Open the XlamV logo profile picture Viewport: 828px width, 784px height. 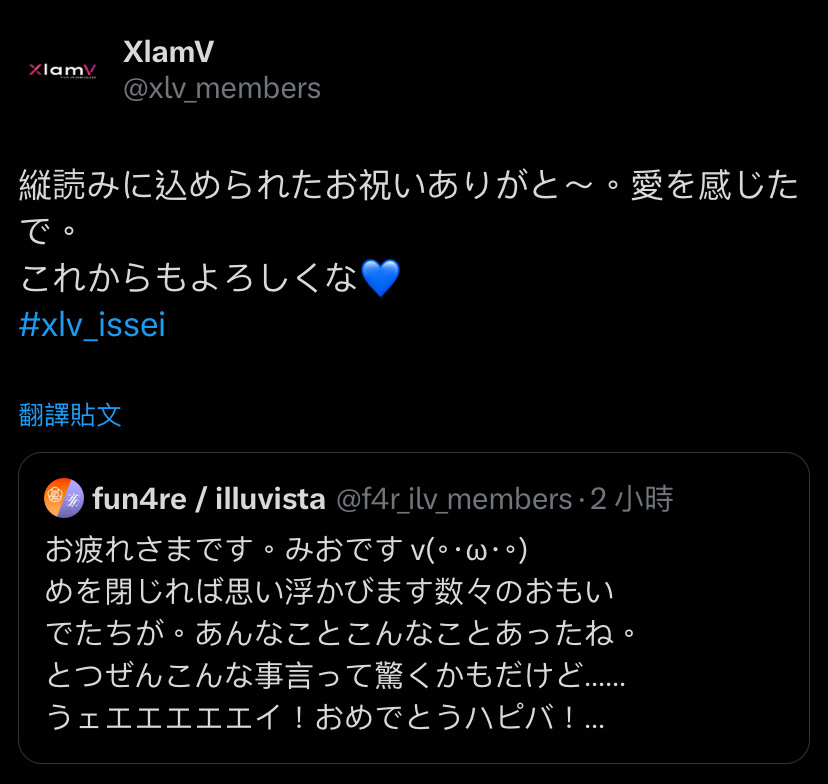point(62,70)
